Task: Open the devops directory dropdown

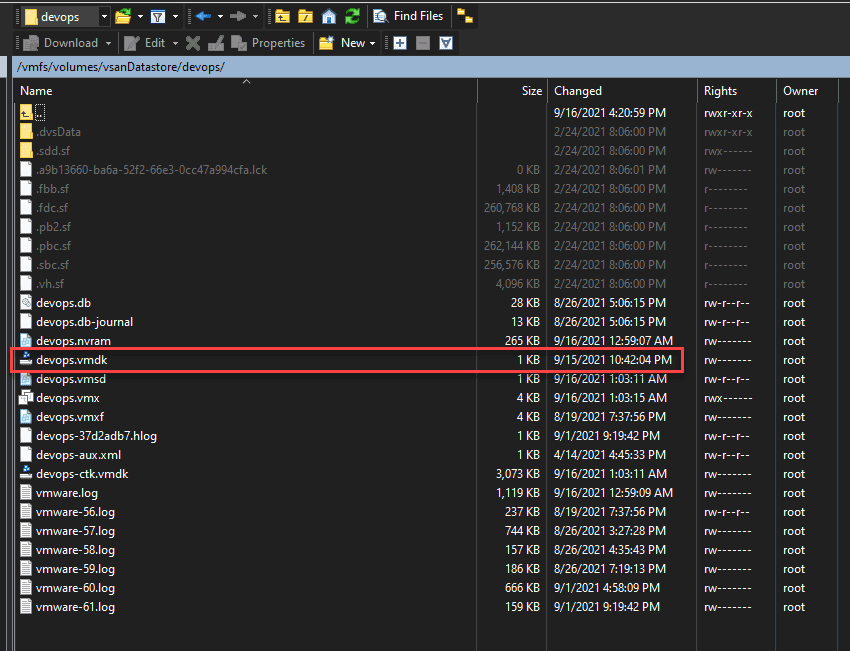Action: [x=104, y=16]
